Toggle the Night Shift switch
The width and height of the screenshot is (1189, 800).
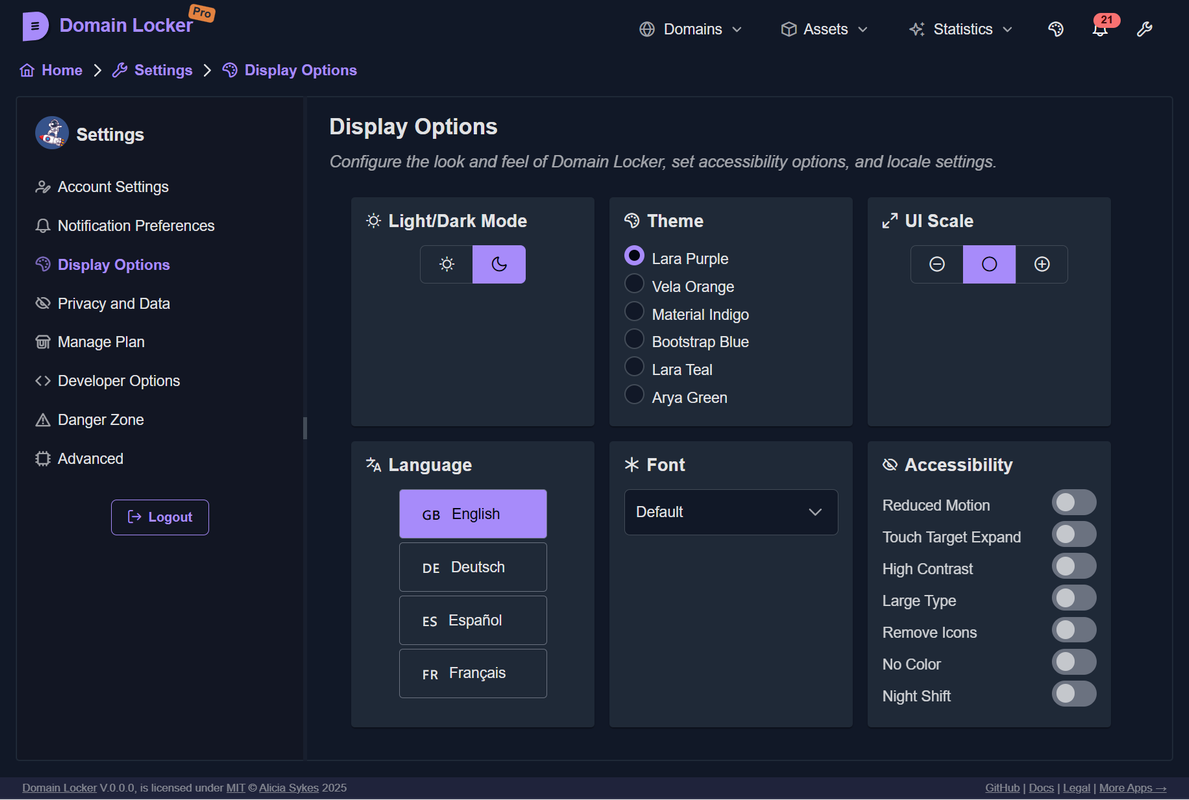tap(1074, 693)
